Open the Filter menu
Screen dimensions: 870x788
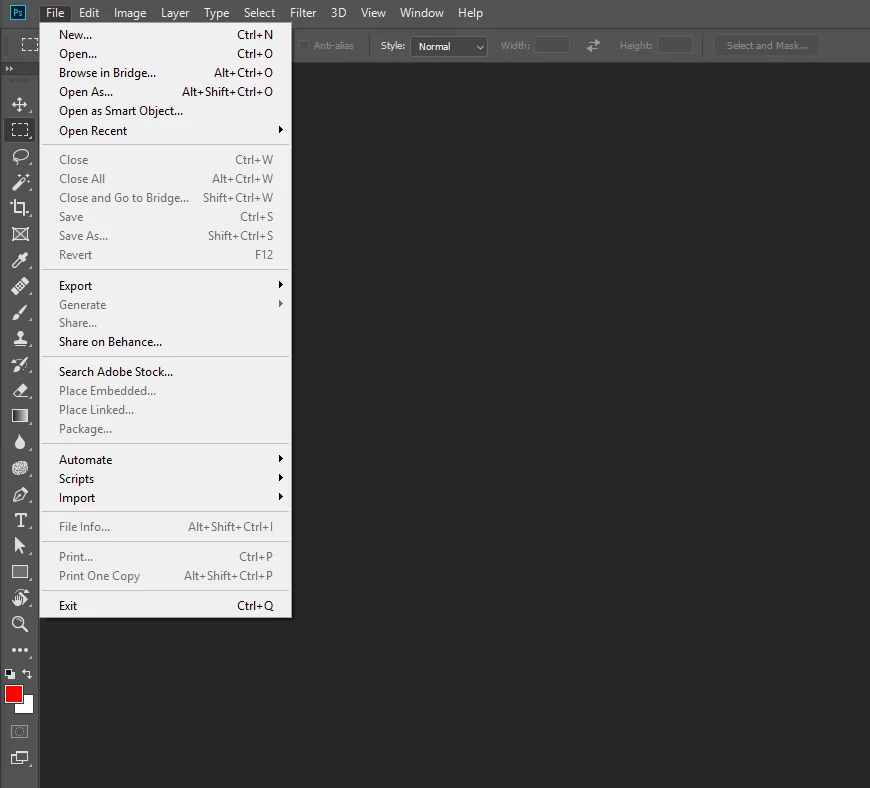(303, 13)
